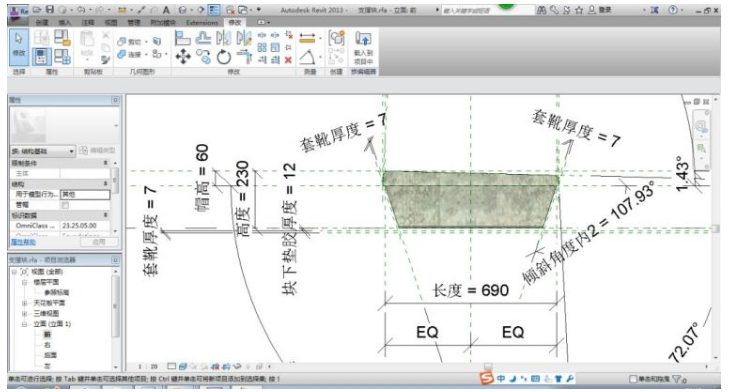Screen dimensions: 730x392
Task: Click the Measure icon in quick access toolbar
Action: [x=122, y=10]
